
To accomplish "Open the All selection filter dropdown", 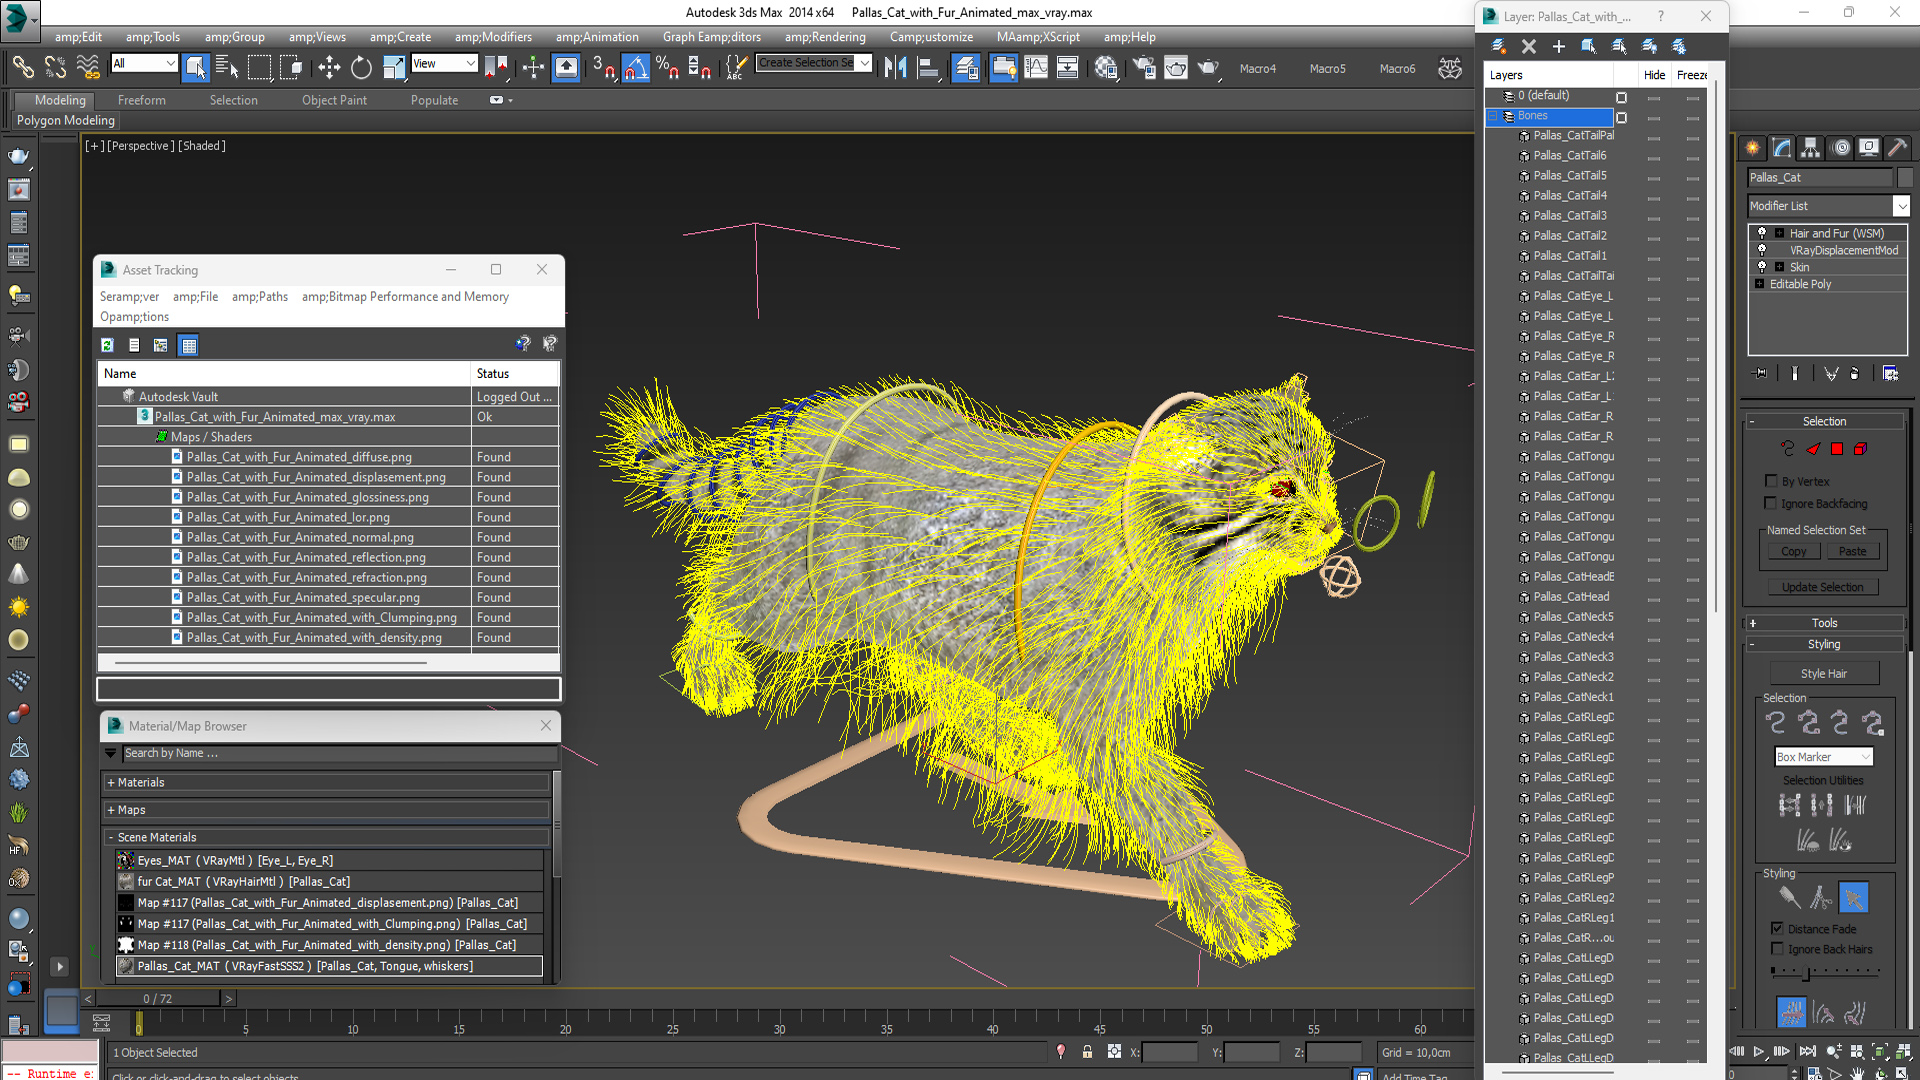I will [144, 63].
